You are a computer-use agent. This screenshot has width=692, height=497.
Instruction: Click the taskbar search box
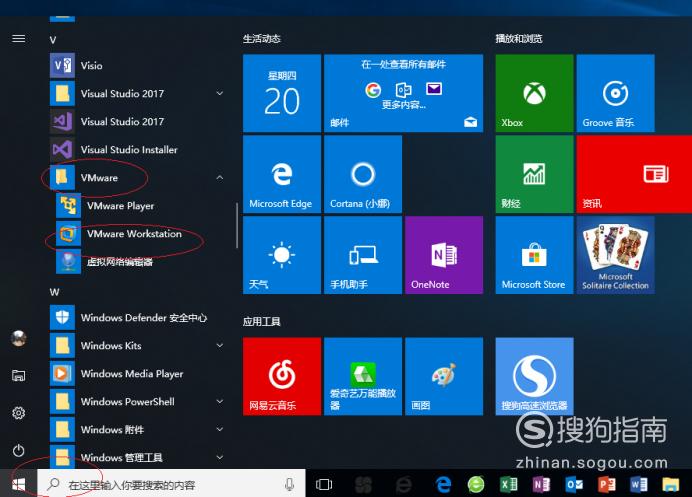coord(171,484)
